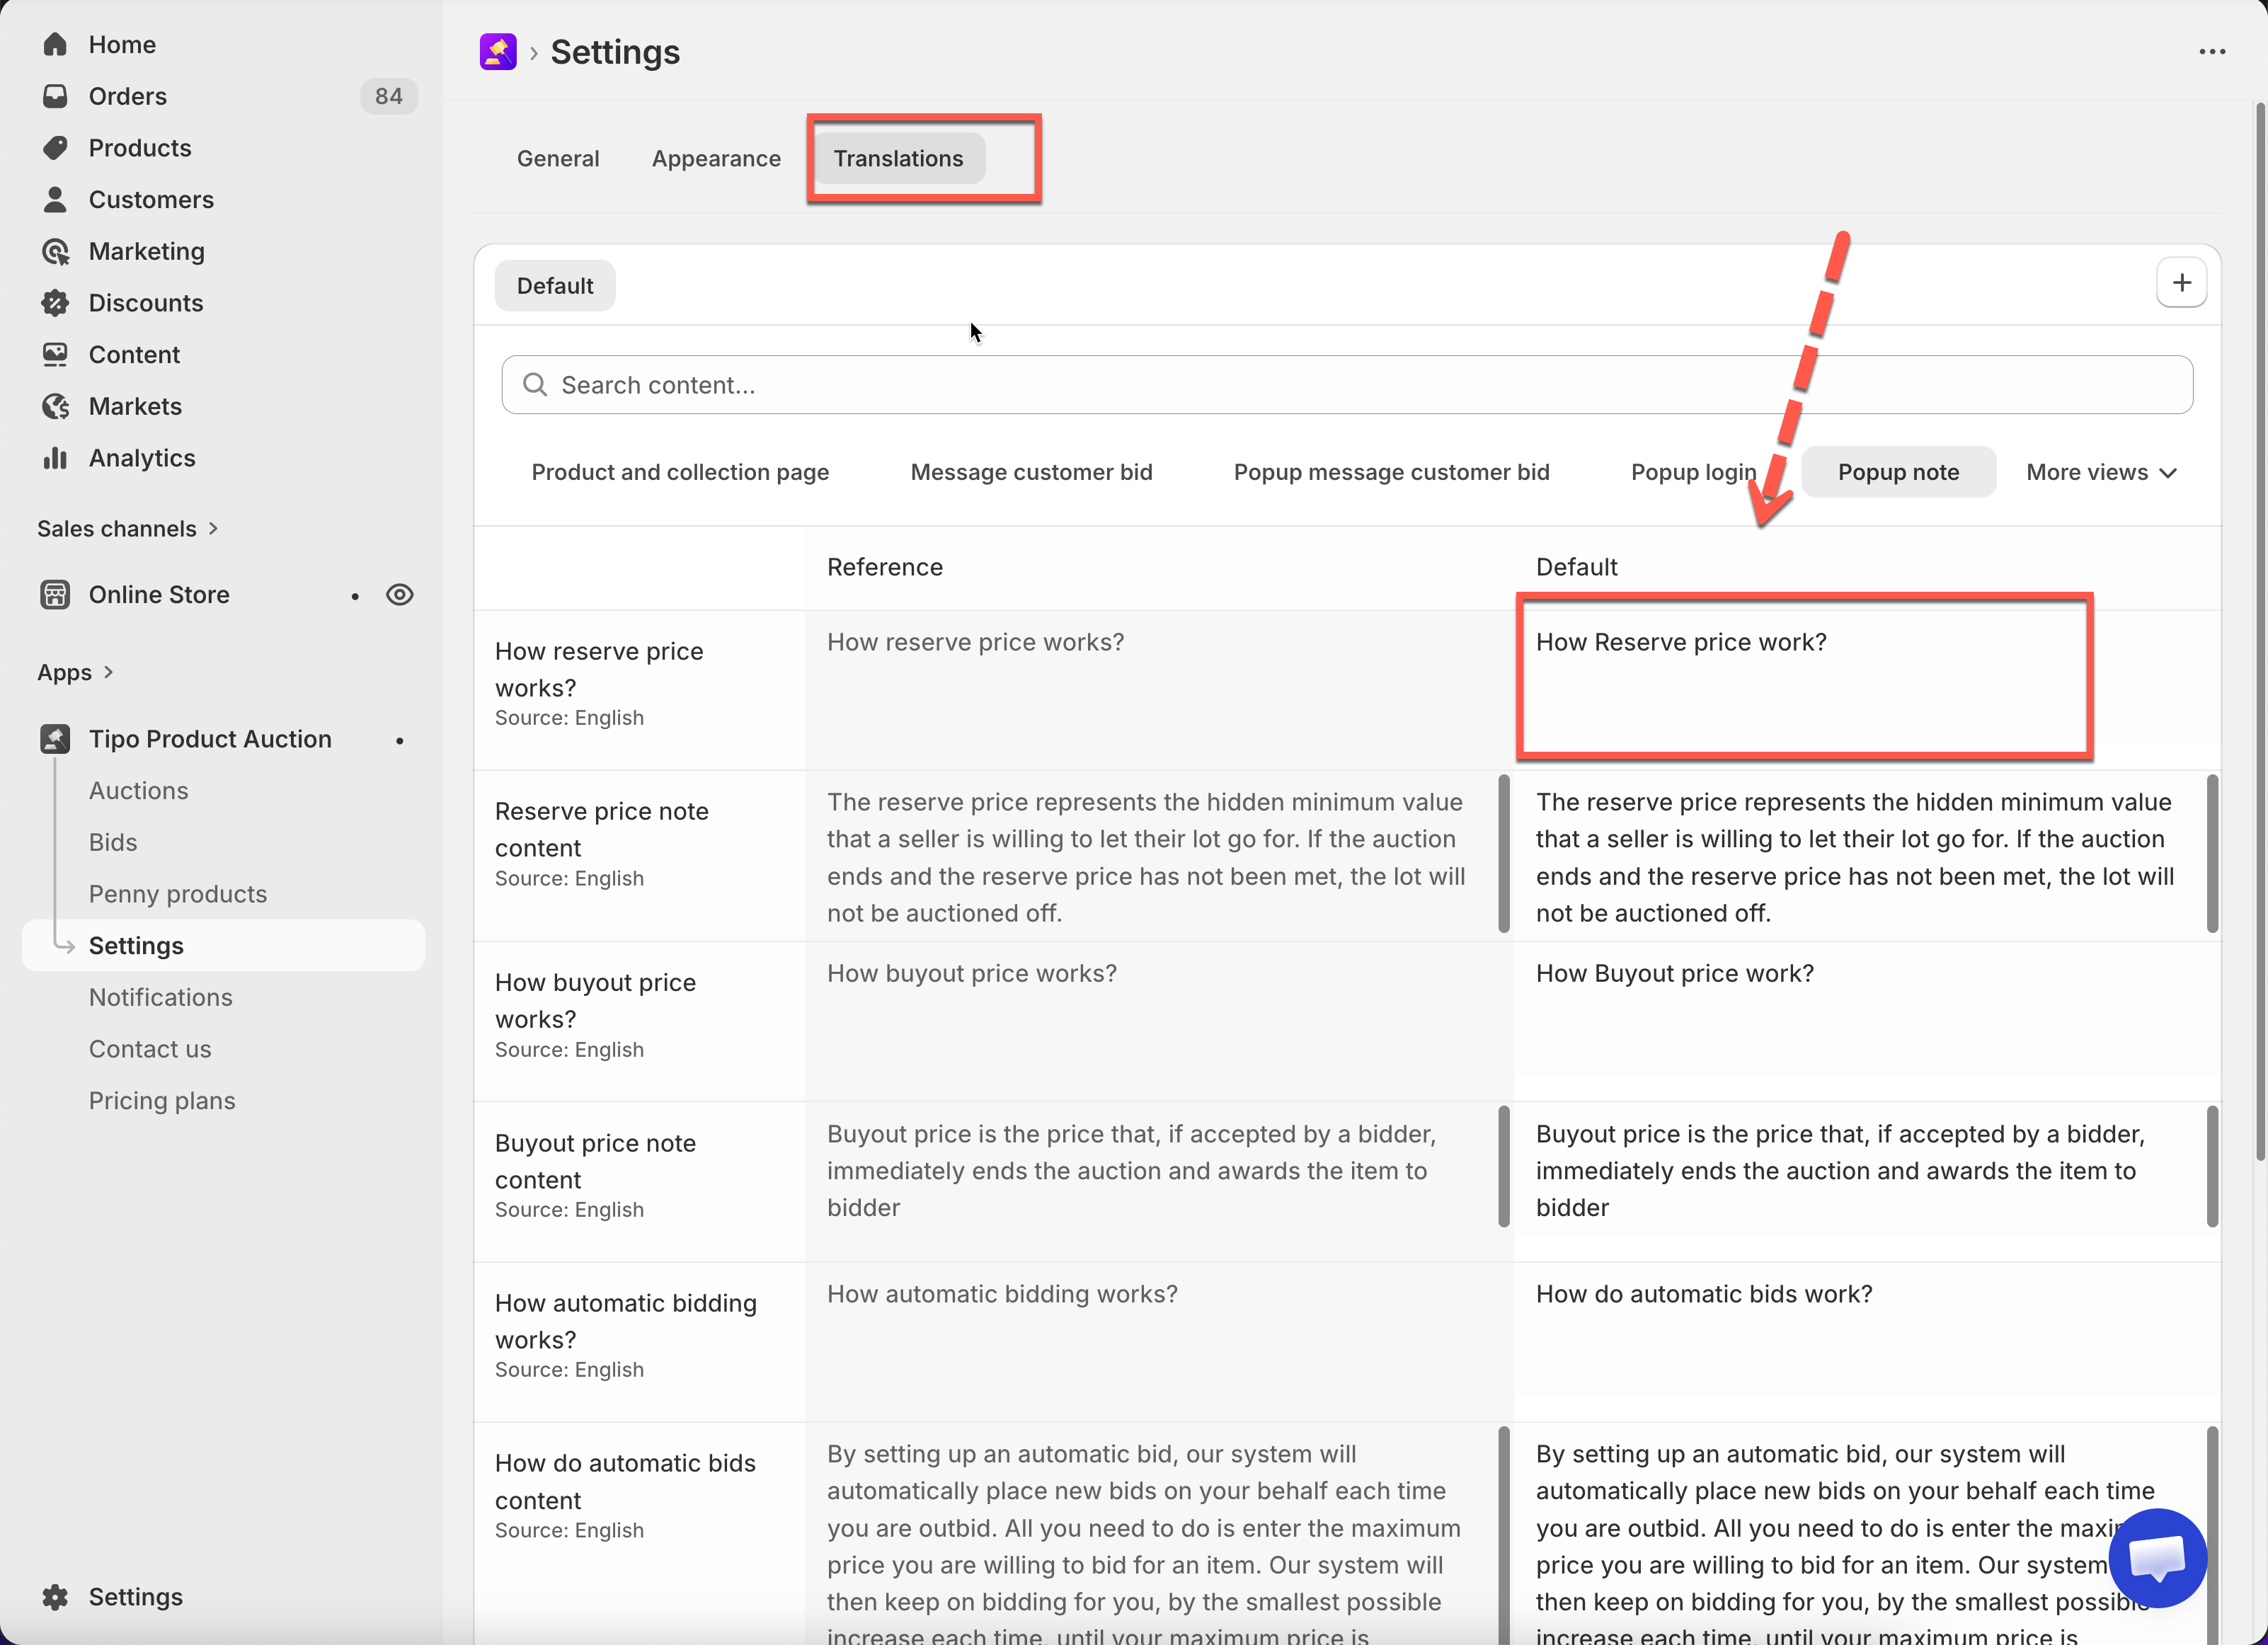
Task: Click the Orders inbox icon
Action: tap(55, 96)
